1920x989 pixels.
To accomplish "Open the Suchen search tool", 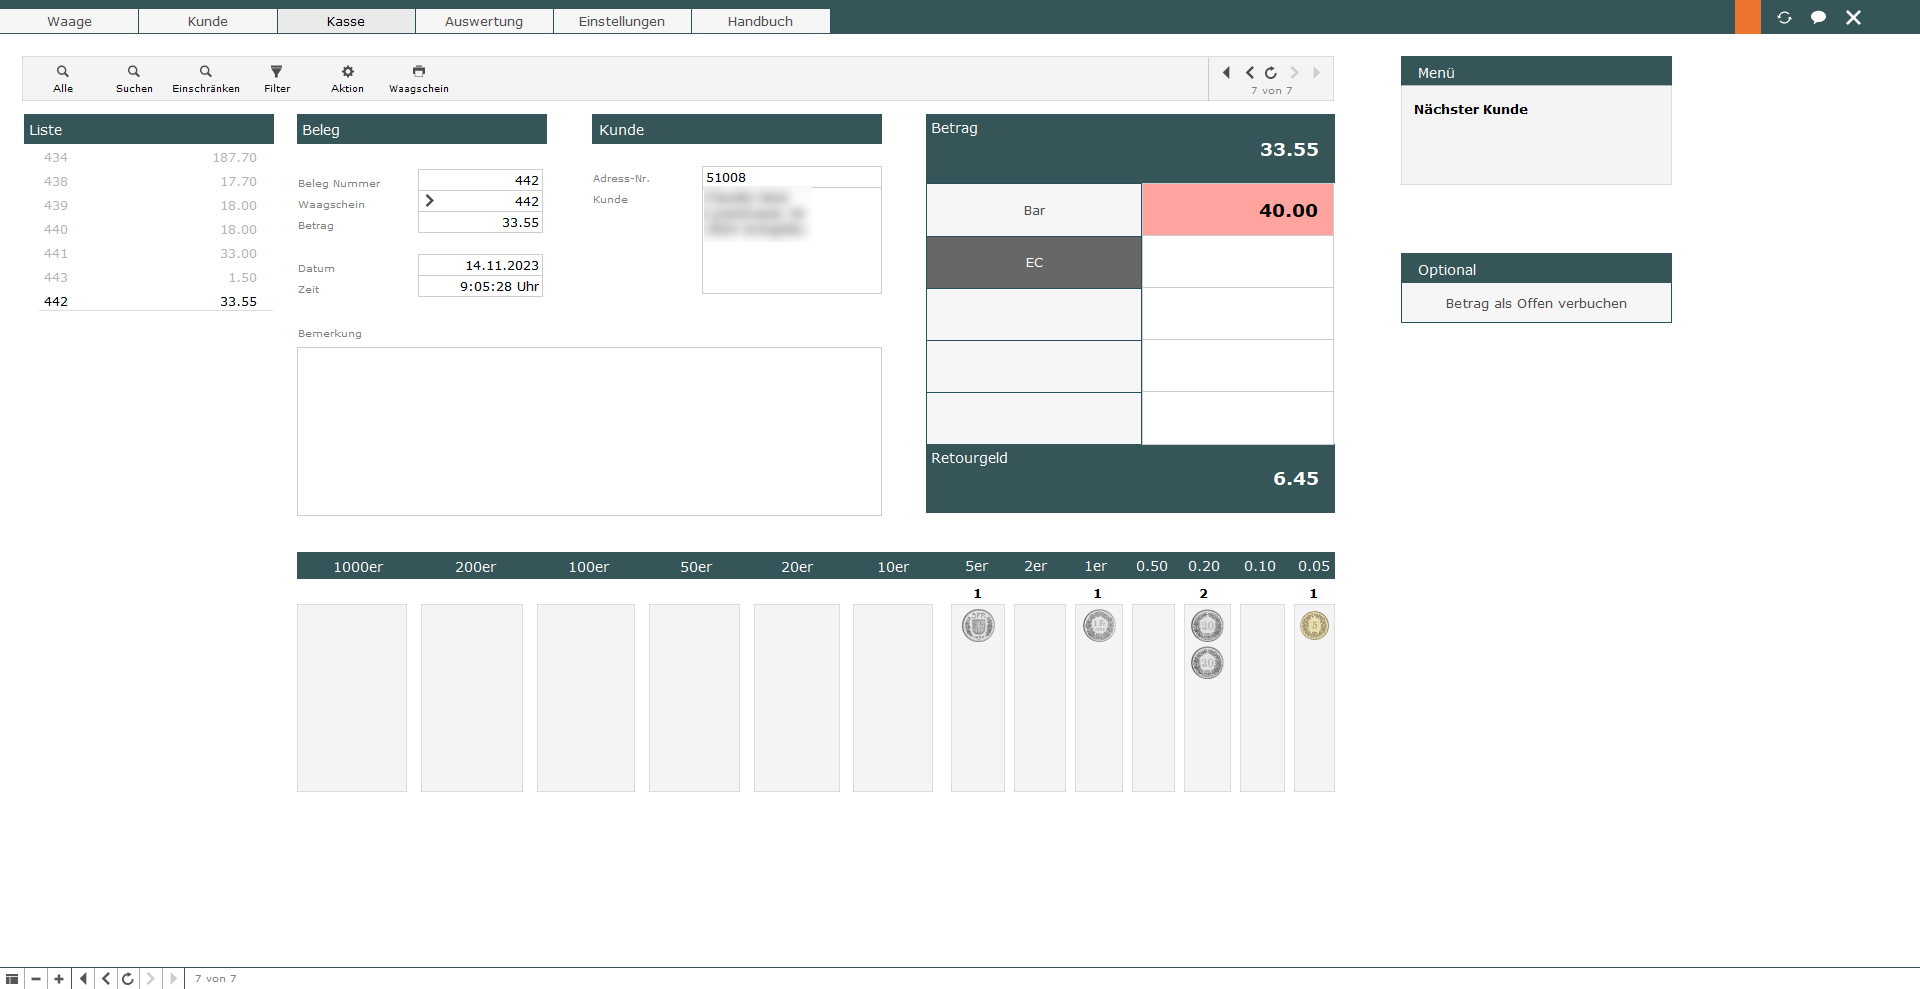I will click(134, 73).
